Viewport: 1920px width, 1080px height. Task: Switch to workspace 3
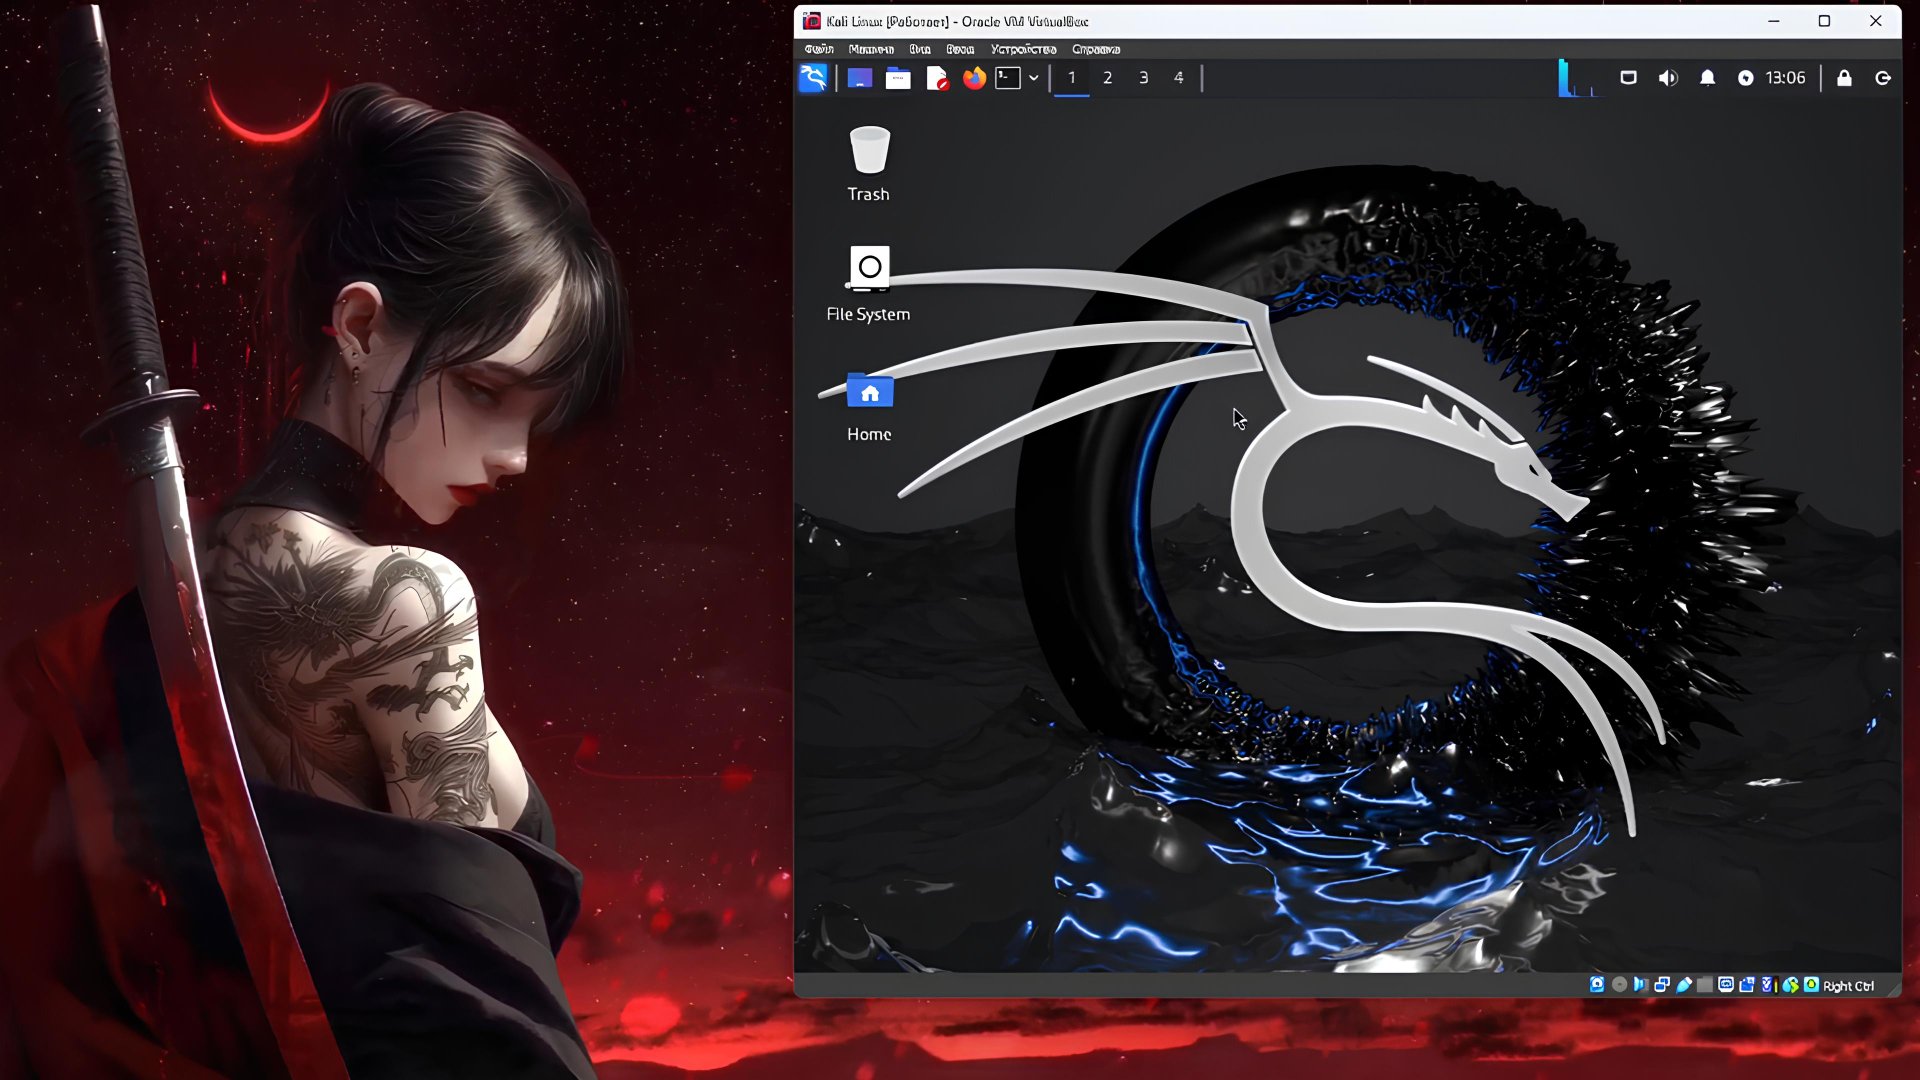(1143, 77)
